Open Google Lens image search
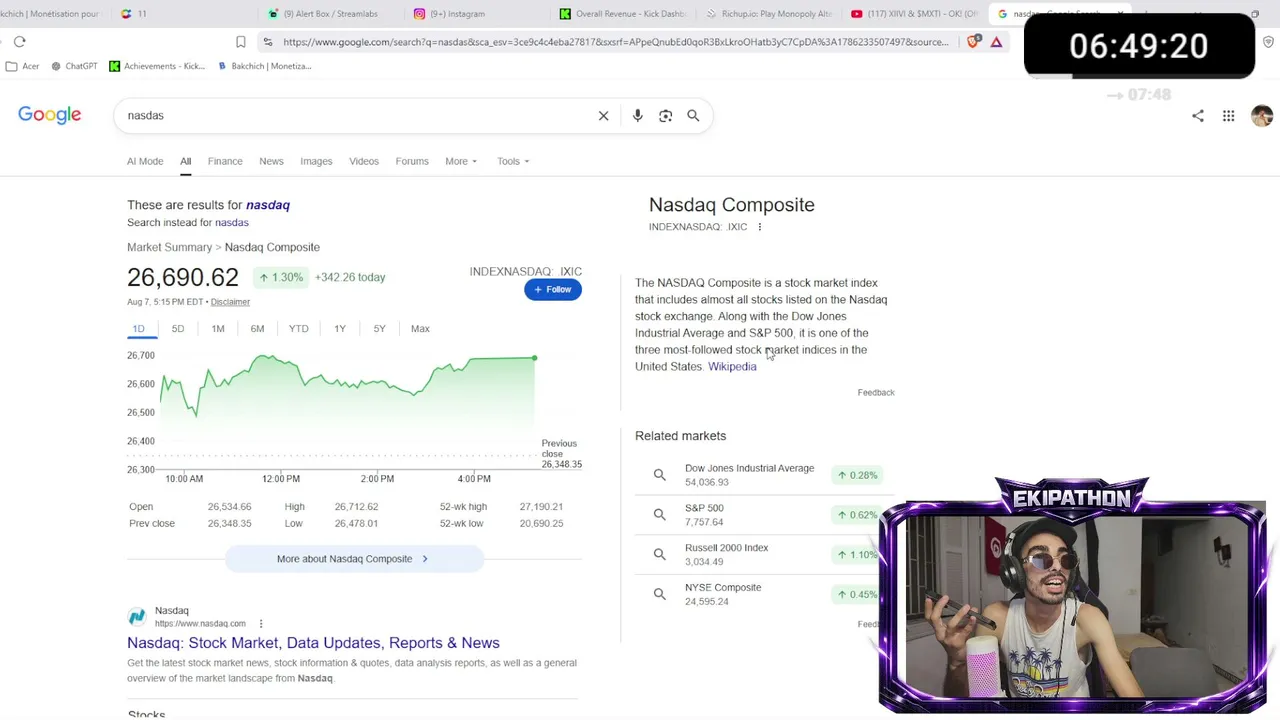Screen dimensions: 1280x720 [665, 115]
